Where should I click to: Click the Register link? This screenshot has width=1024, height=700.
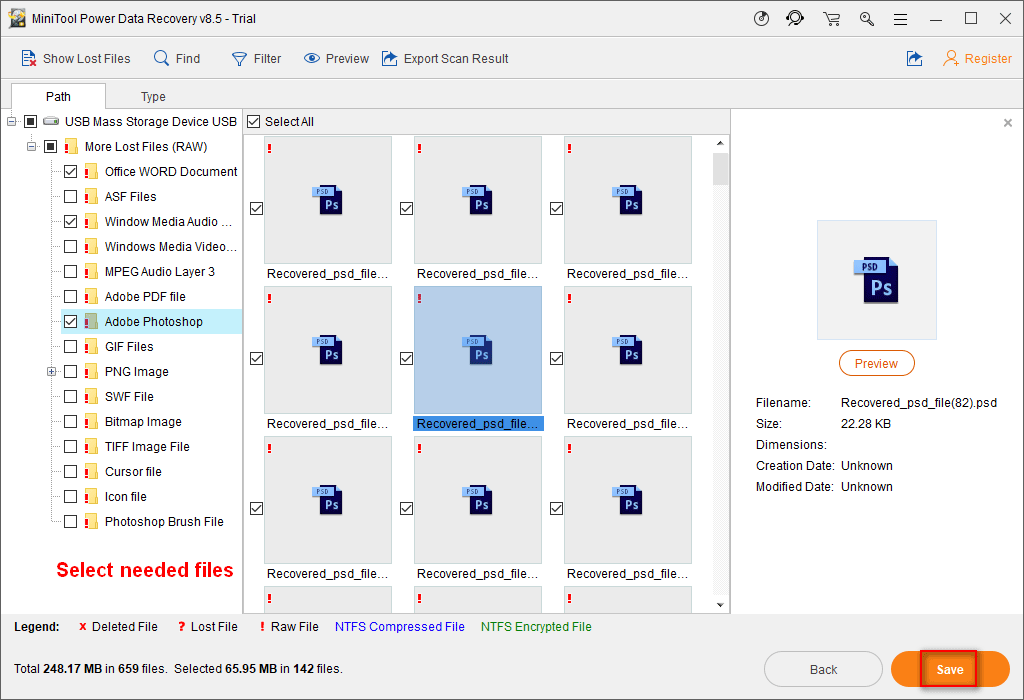click(988, 59)
